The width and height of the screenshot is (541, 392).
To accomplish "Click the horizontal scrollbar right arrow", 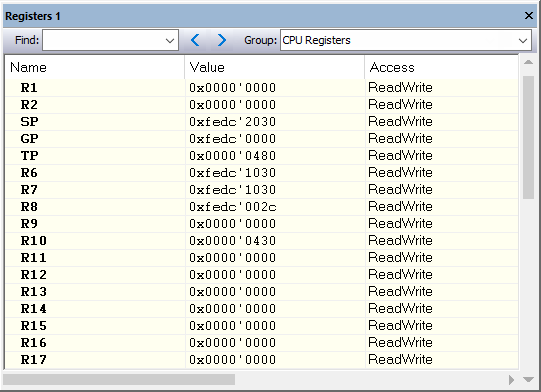I will point(511,380).
